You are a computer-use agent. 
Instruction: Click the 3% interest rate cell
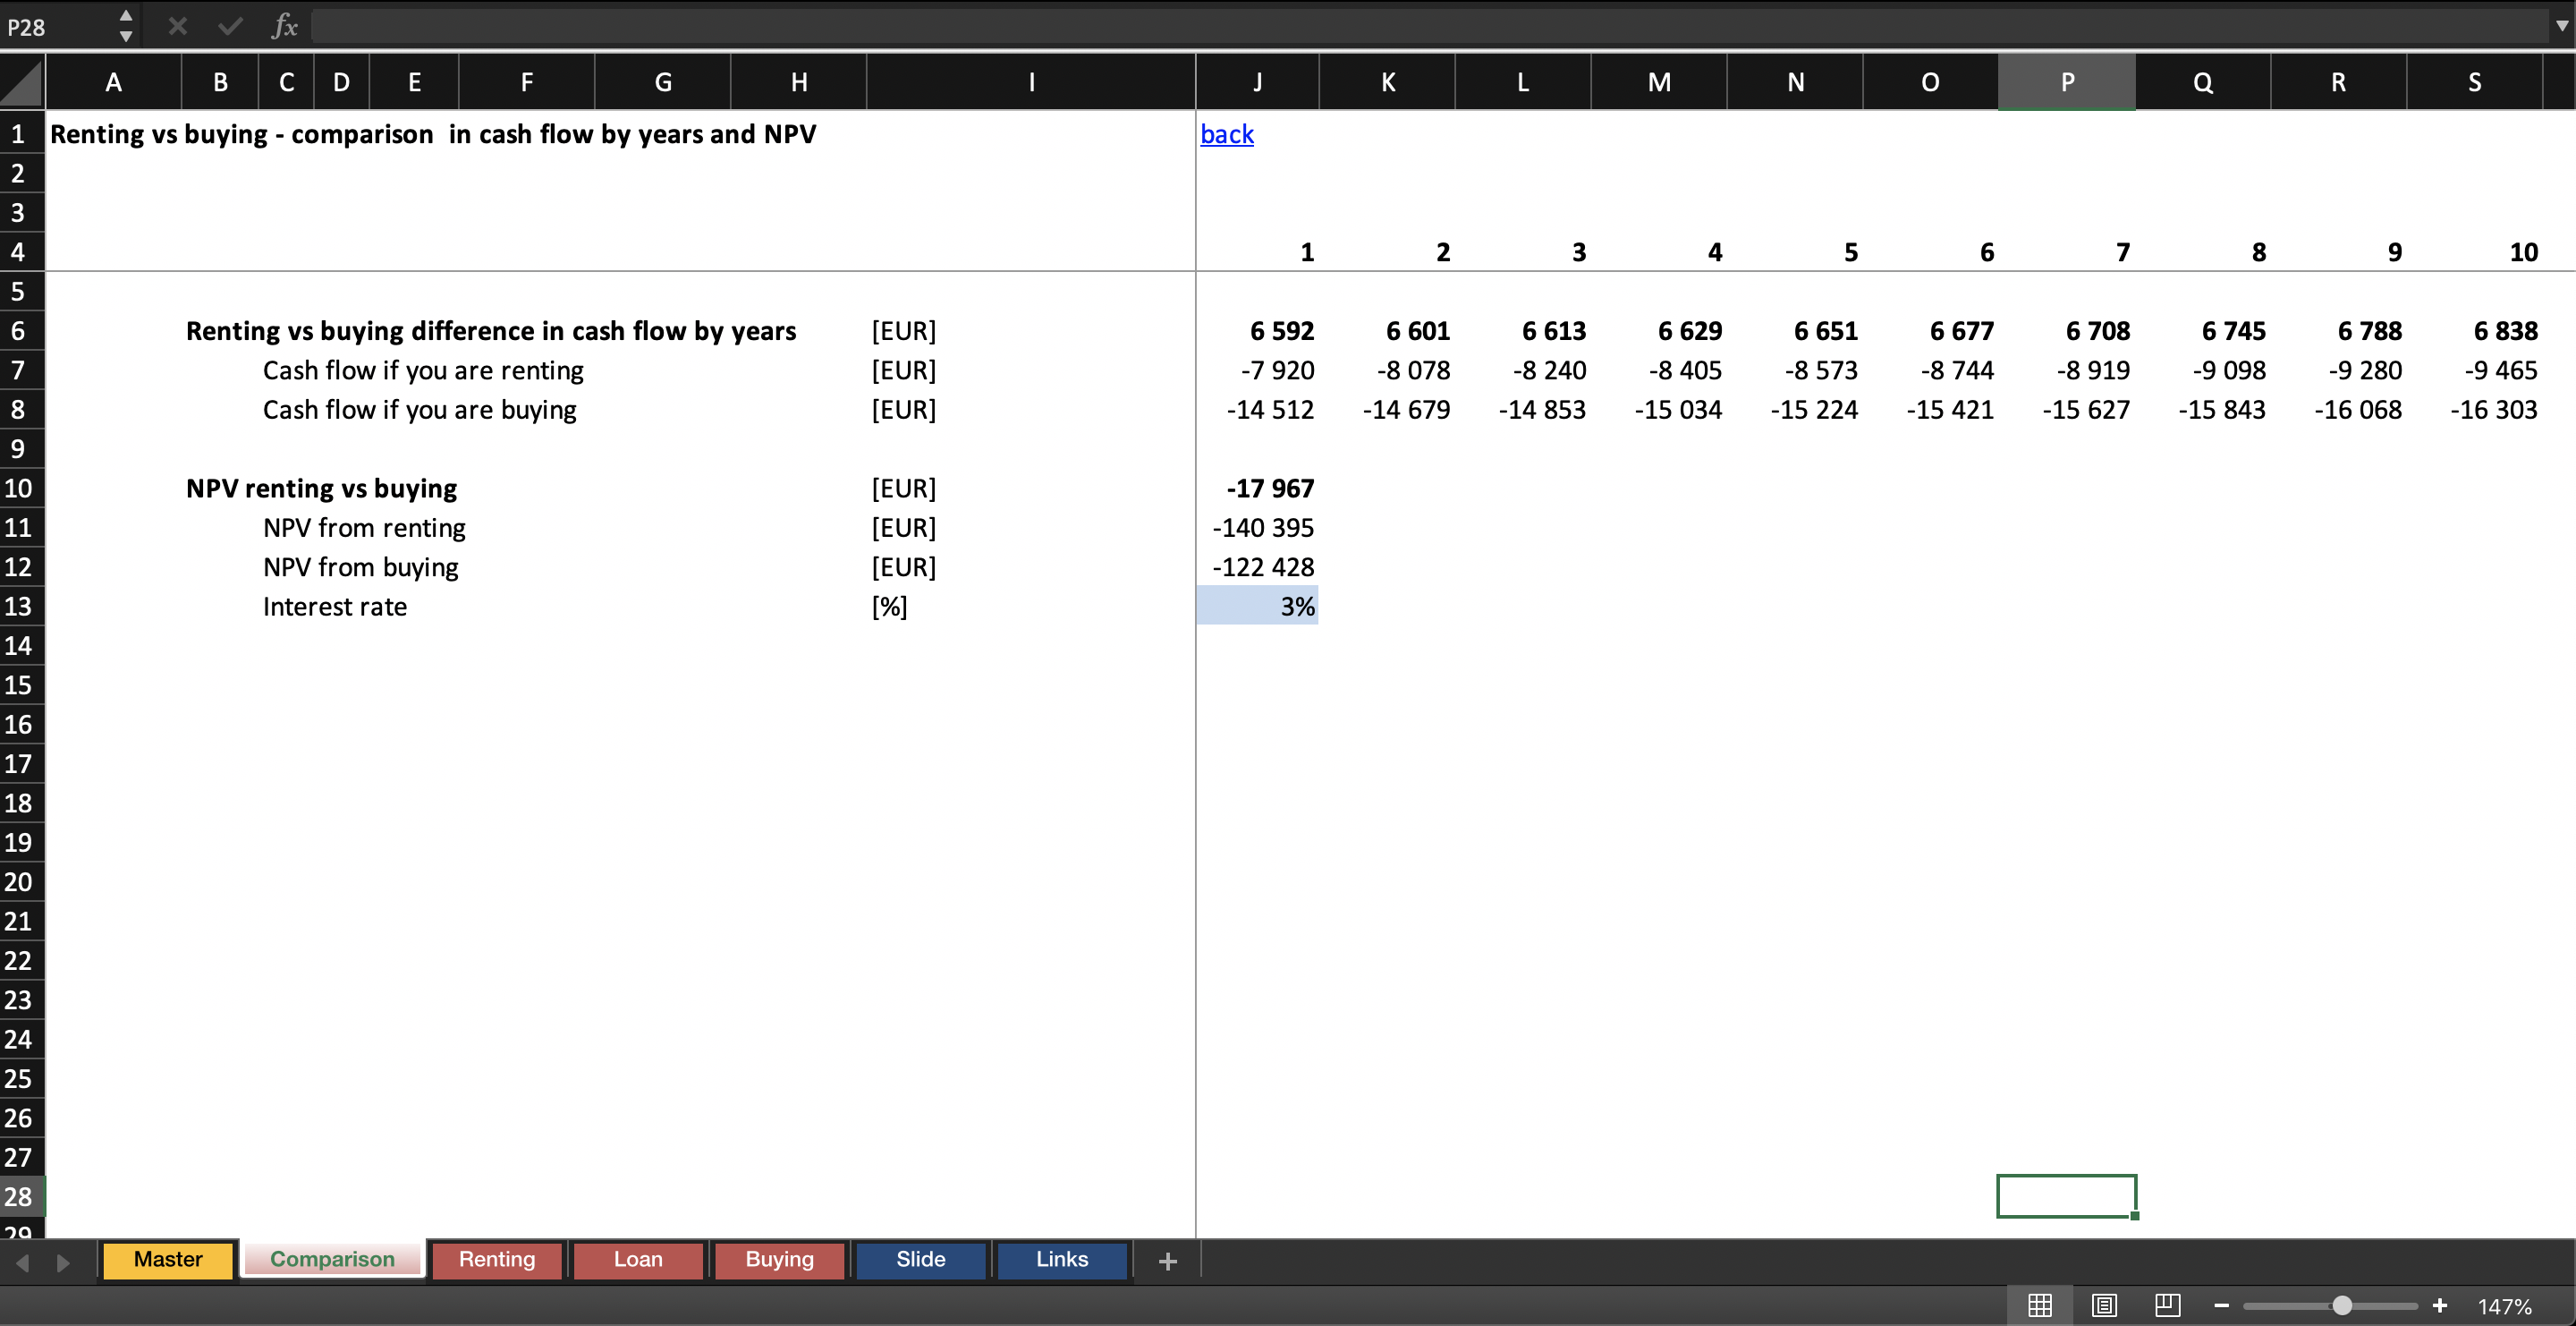tap(1257, 607)
